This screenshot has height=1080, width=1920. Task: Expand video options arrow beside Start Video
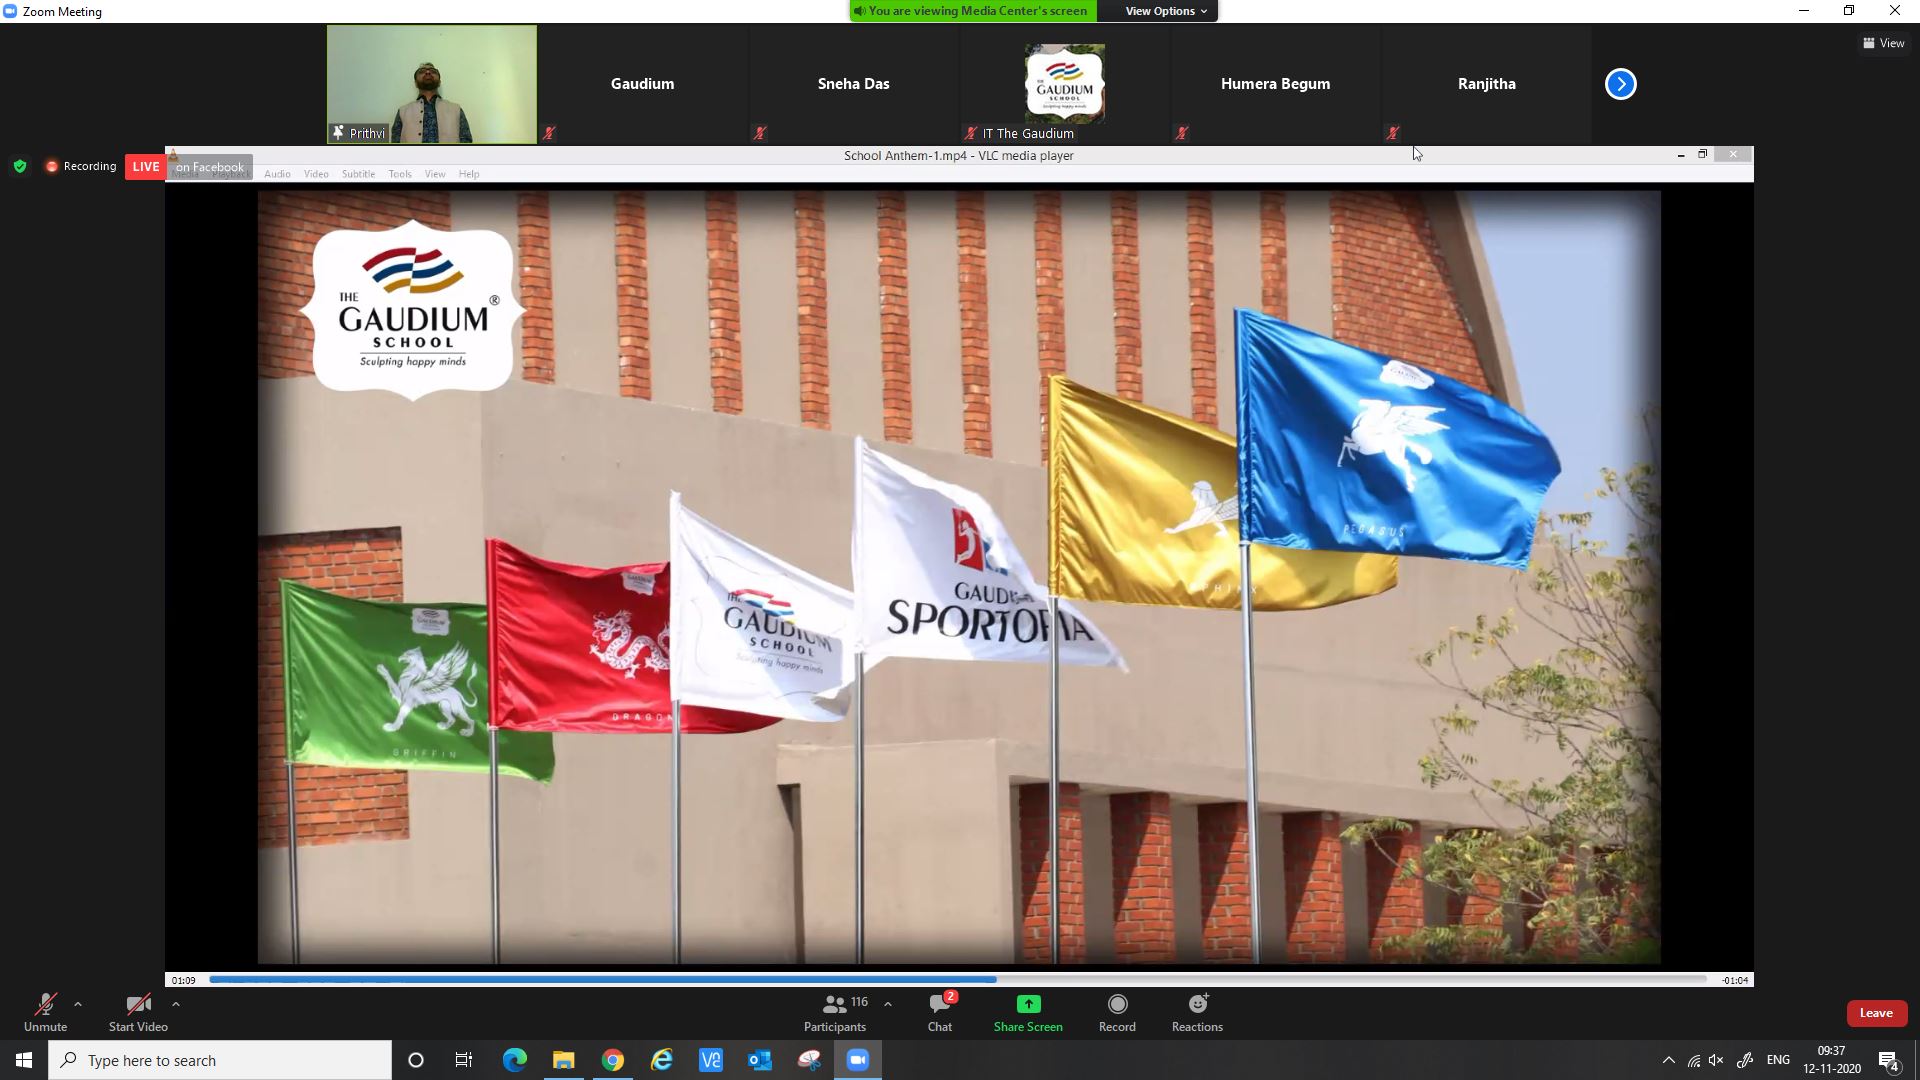176,1004
